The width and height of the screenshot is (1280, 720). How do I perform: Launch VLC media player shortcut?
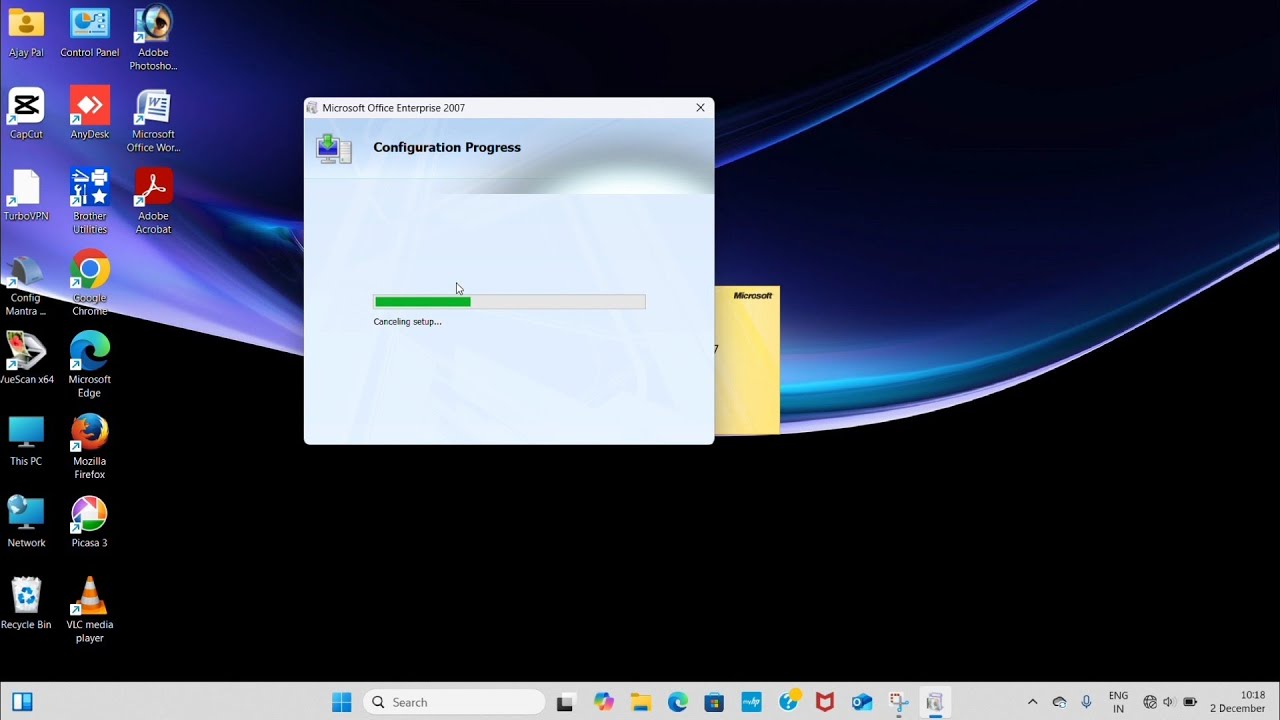pyautogui.click(x=89, y=610)
